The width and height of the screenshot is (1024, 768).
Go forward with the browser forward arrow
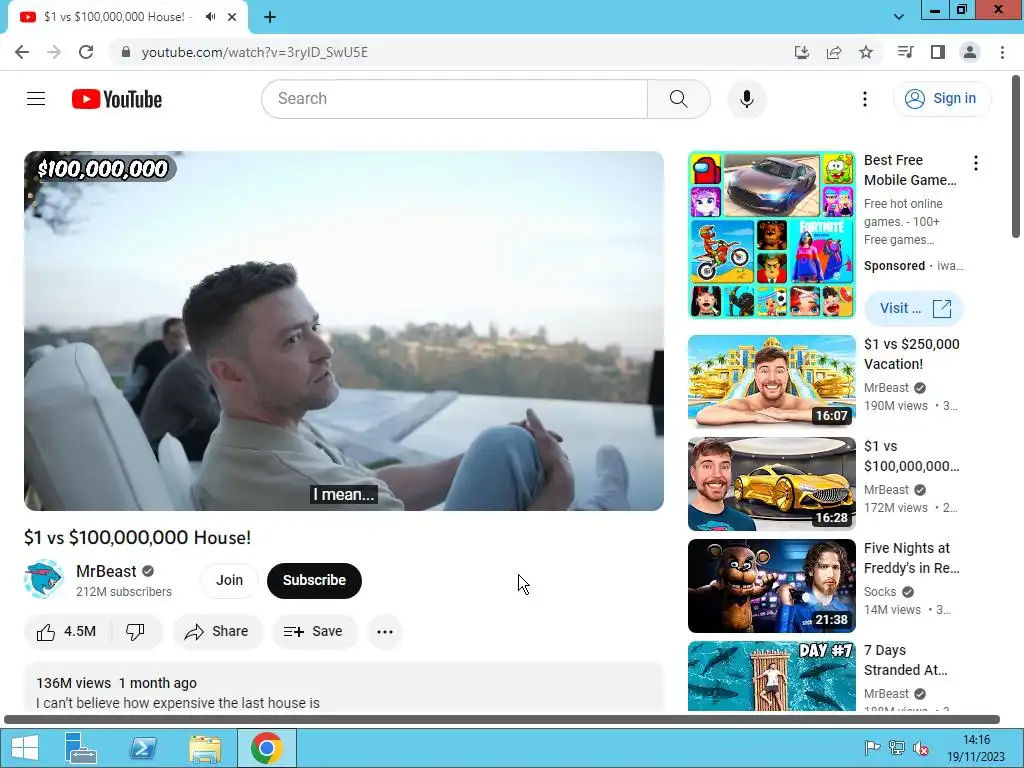pos(54,52)
